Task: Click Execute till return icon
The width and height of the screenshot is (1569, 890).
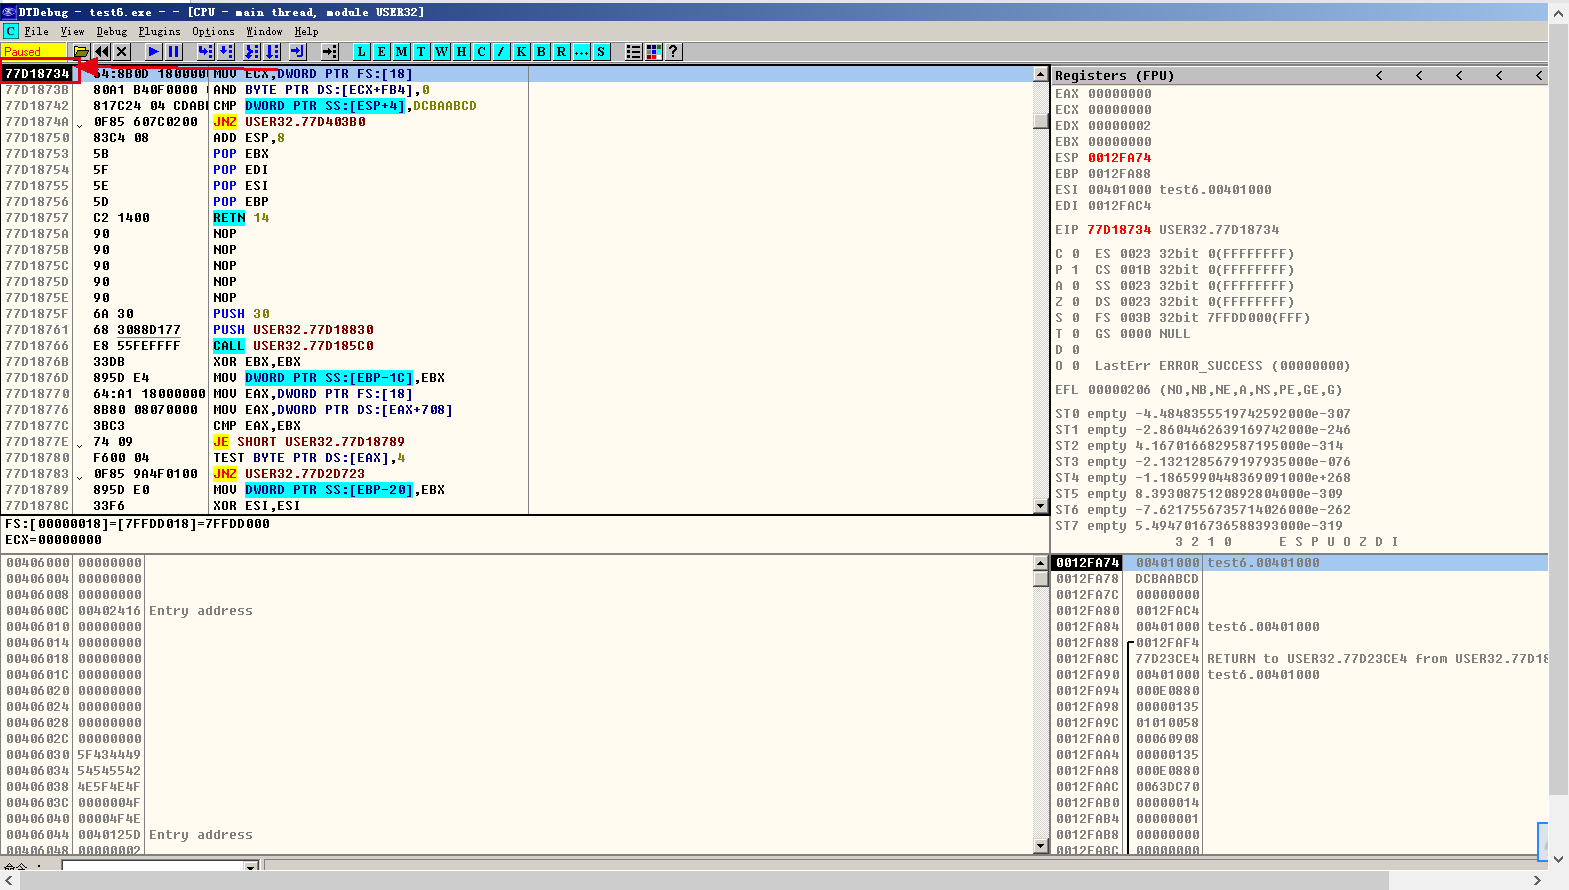Action: pyautogui.click(x=297, y=52)
